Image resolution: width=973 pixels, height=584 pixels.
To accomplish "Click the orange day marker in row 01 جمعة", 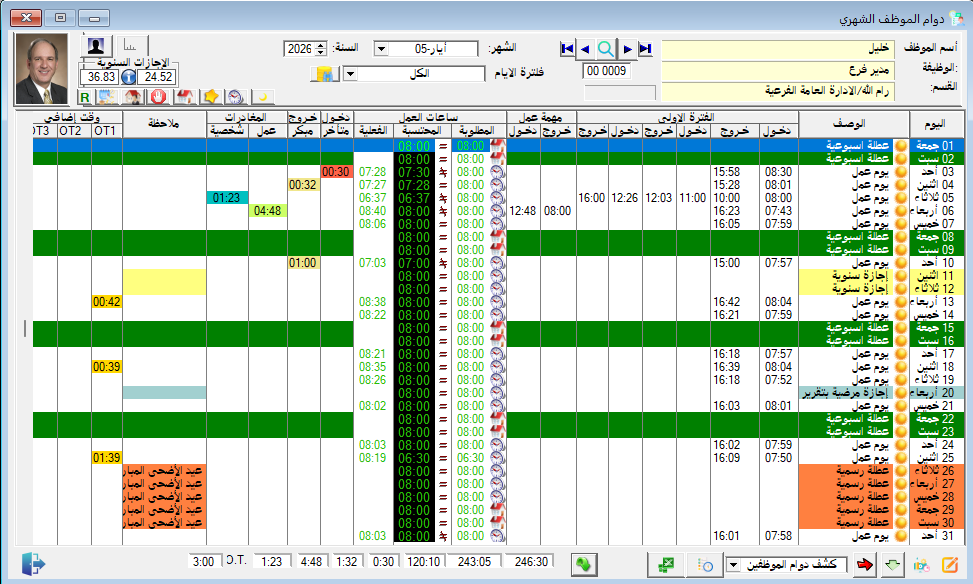I will [x=901, y=146].
